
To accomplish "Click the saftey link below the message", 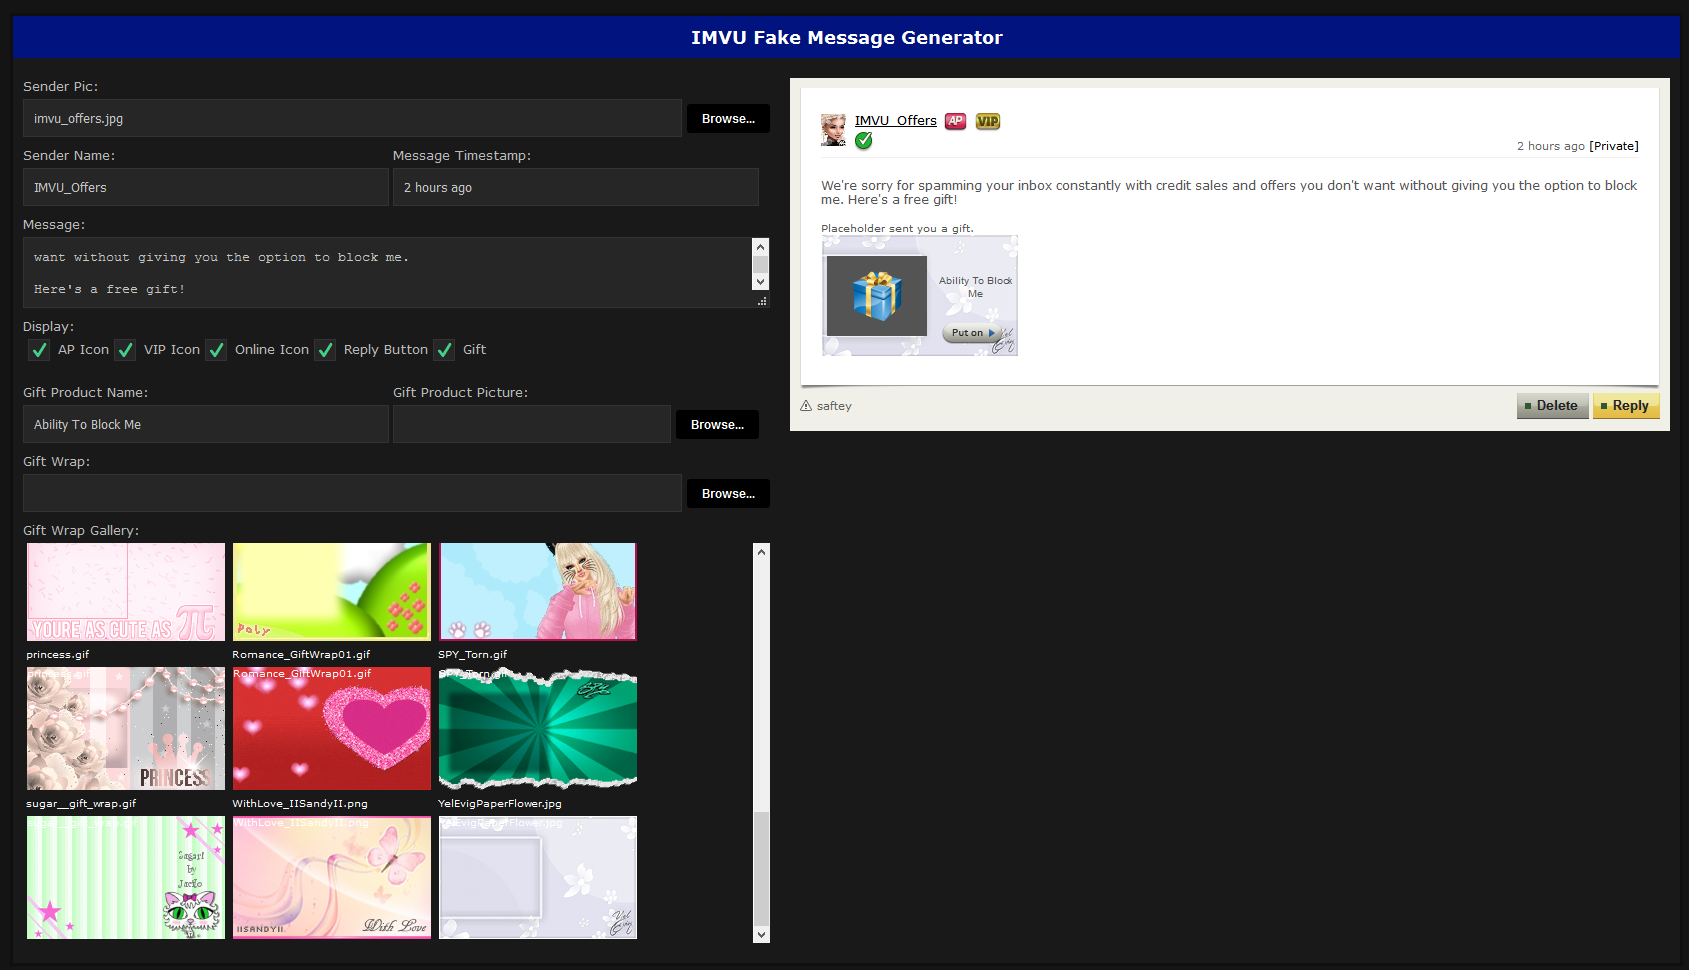I will point(834,406).
